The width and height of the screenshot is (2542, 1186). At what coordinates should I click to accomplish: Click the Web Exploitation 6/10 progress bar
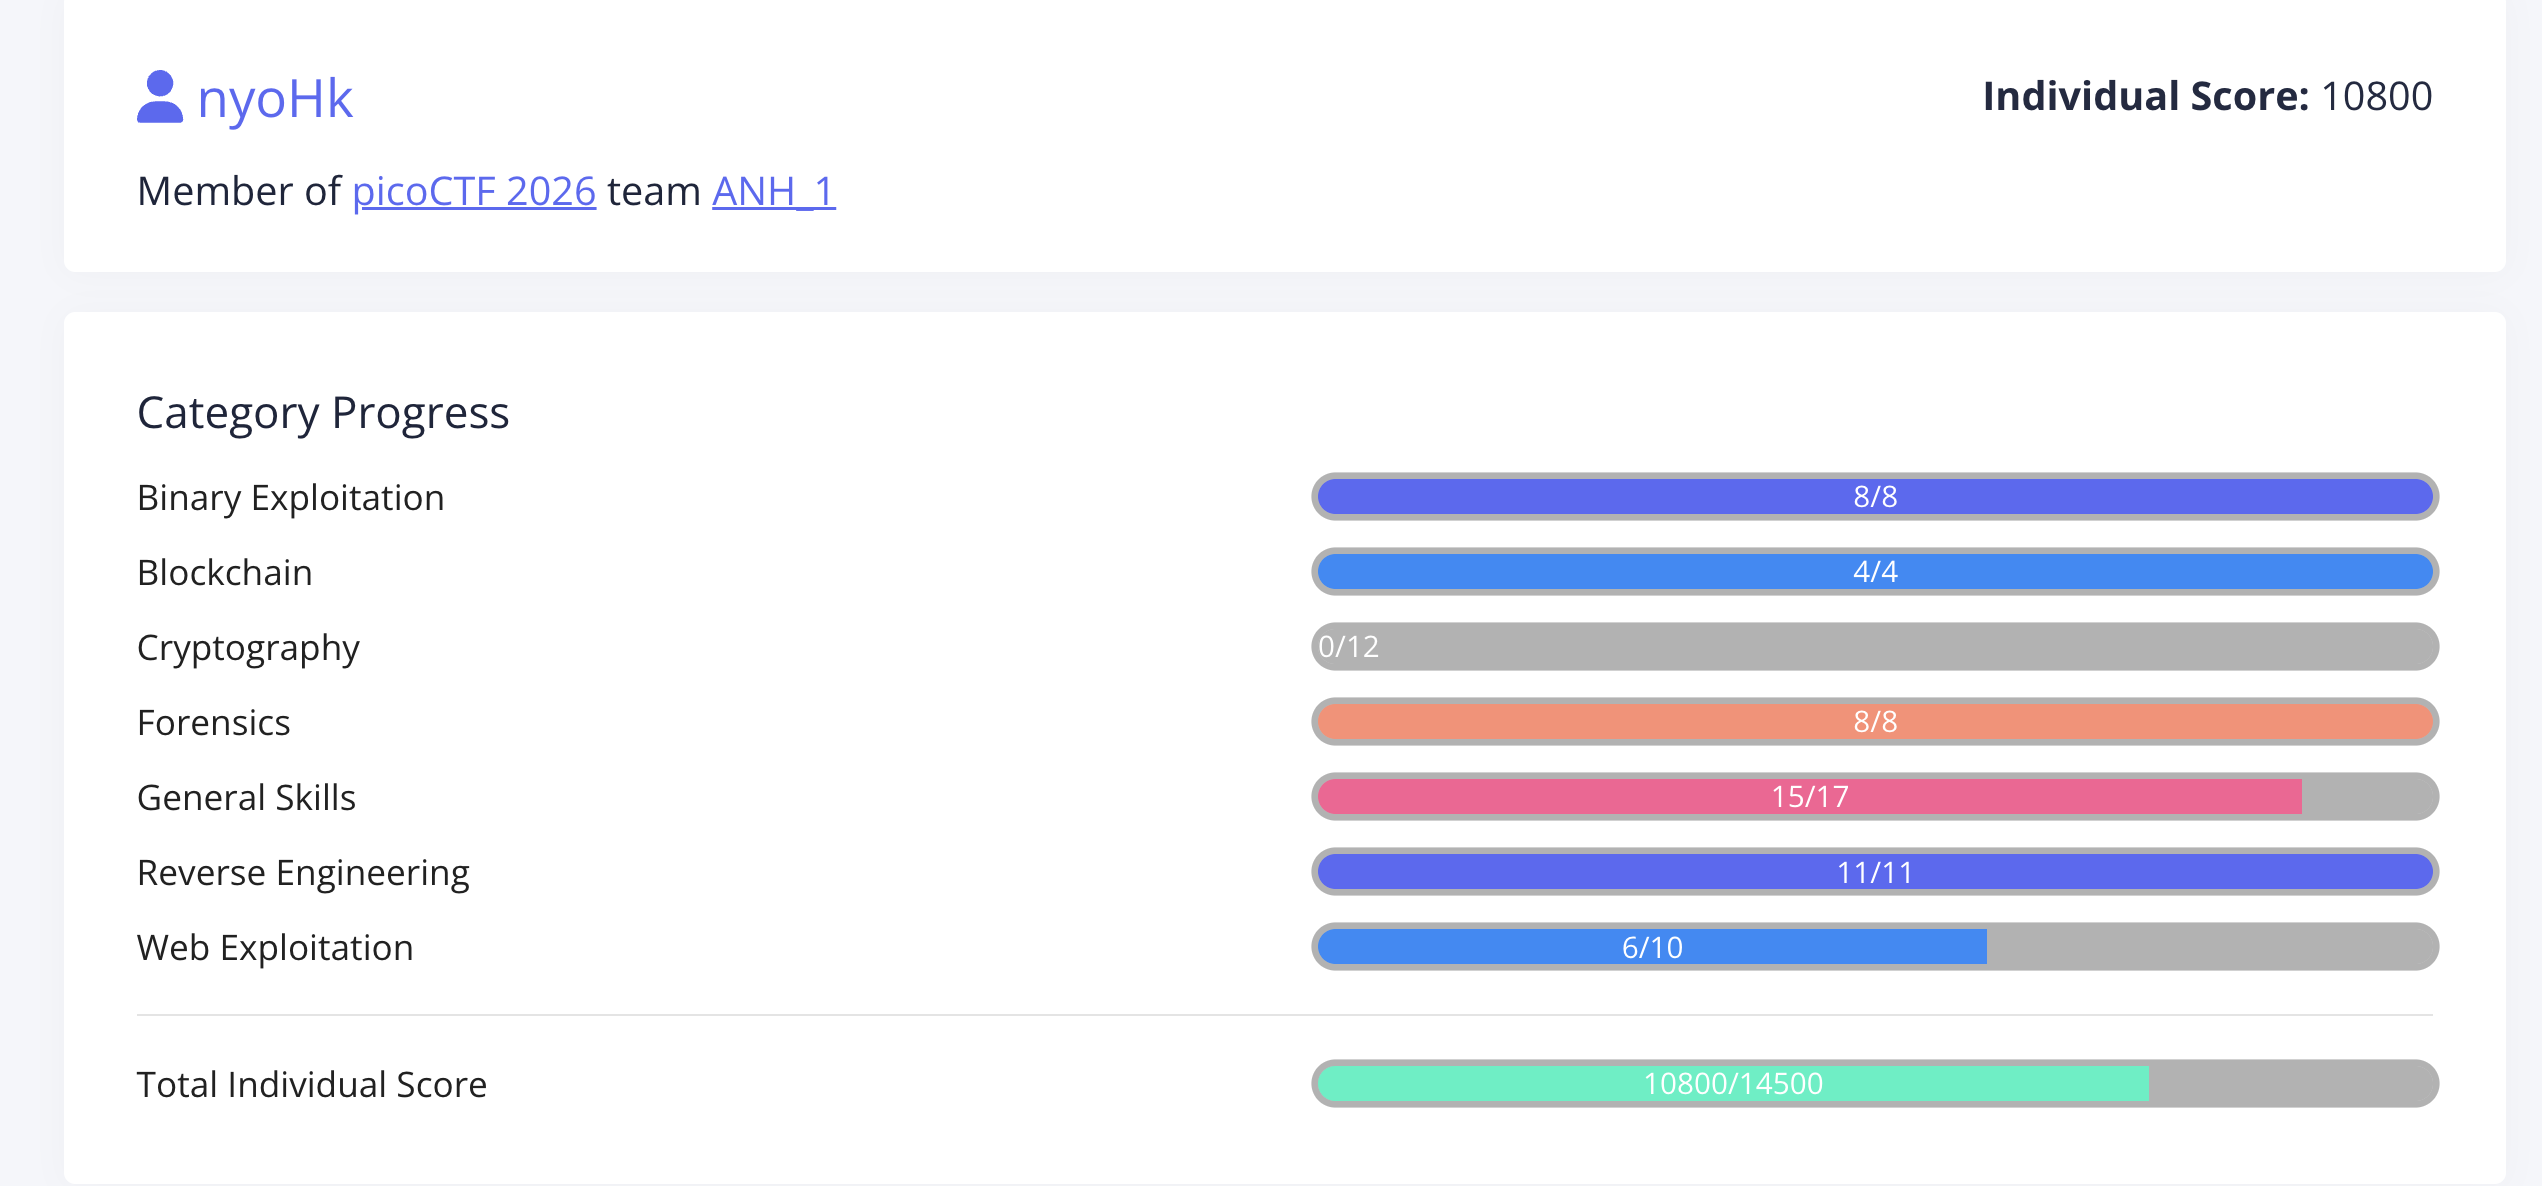[x=1875, y=946]
